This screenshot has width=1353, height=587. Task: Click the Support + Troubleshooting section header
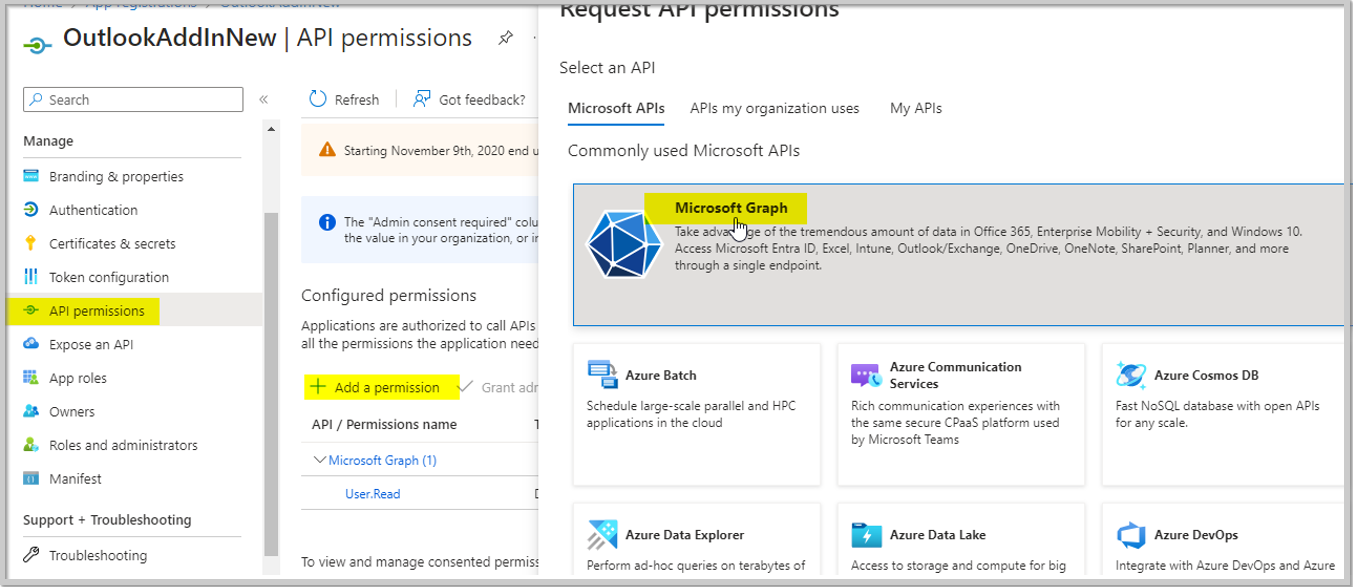click(107, 520)
